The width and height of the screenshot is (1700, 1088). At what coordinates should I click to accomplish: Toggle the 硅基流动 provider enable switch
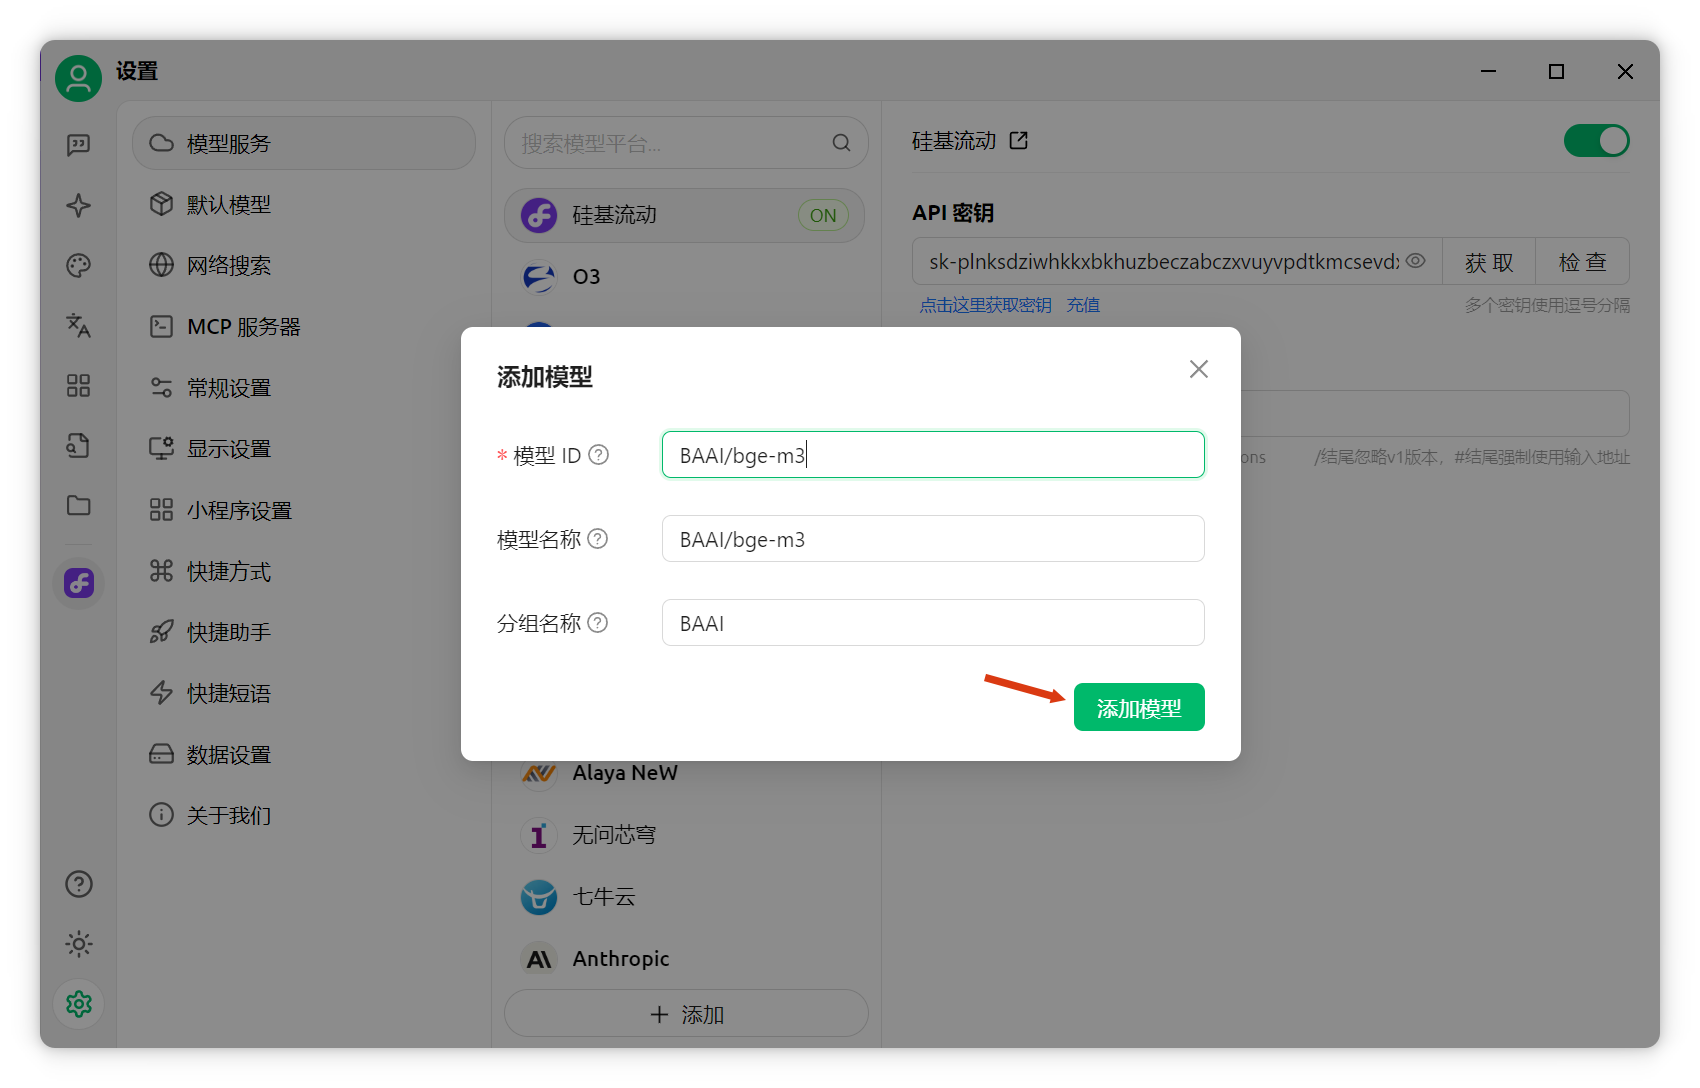pos(1596,141)
